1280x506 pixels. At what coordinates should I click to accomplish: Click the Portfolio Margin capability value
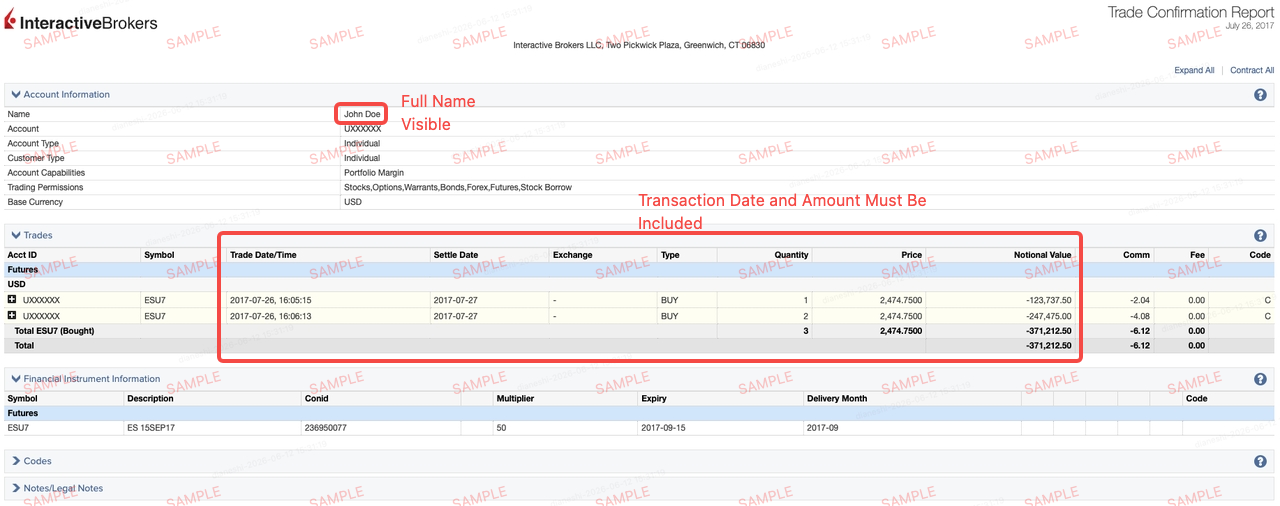[x=375, y=173]
